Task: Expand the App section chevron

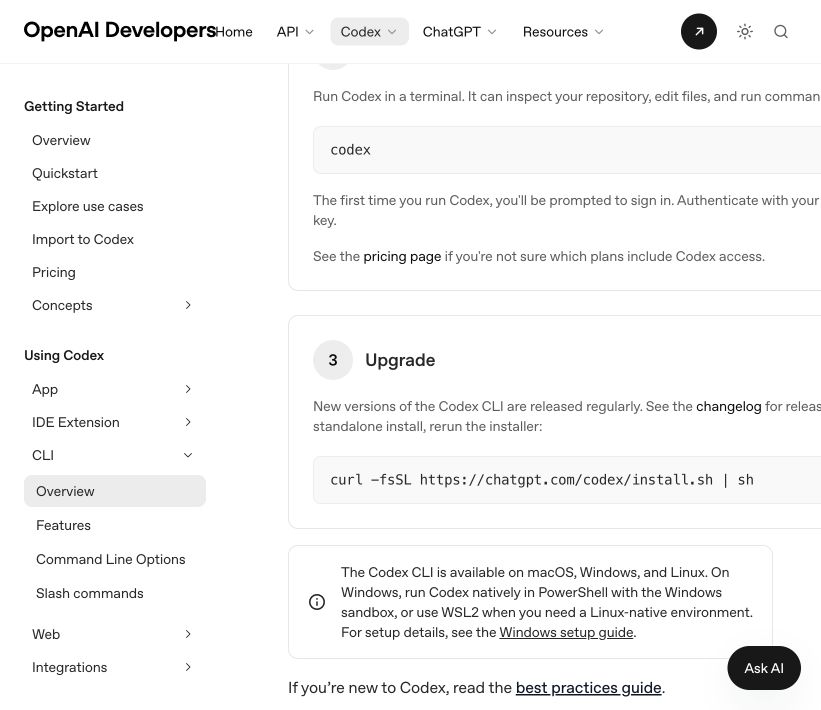Action: pyautogui.click(x=188, y=389)
